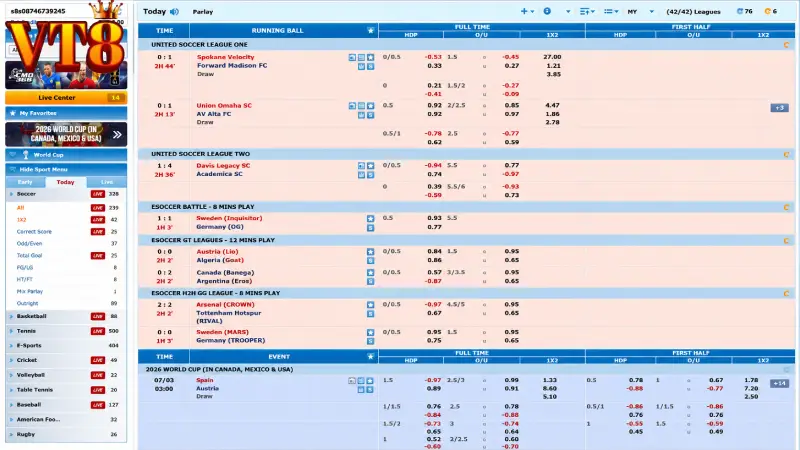Open dropdown arrow next to info icon
The image size is (800, 450).
click(568, 11)
